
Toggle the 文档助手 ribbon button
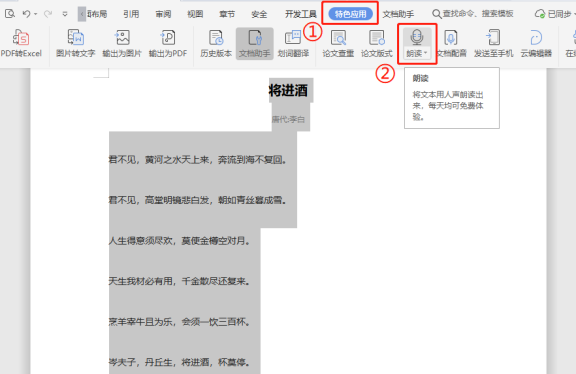point(255,43)
